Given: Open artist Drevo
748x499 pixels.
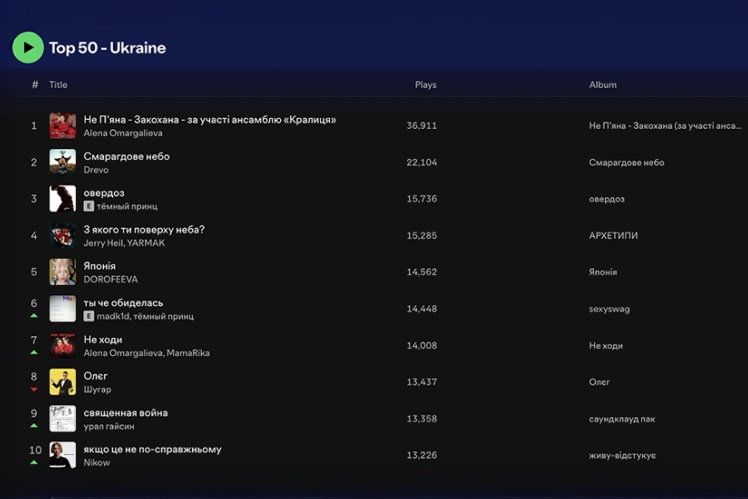Looking at the screenshot, I should (x=96, y=170).
